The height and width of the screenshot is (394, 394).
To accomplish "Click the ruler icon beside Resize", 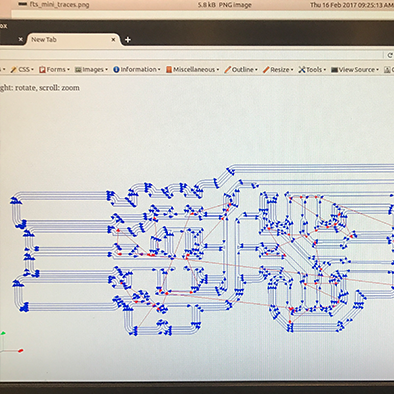I will [x=266, y=70].
